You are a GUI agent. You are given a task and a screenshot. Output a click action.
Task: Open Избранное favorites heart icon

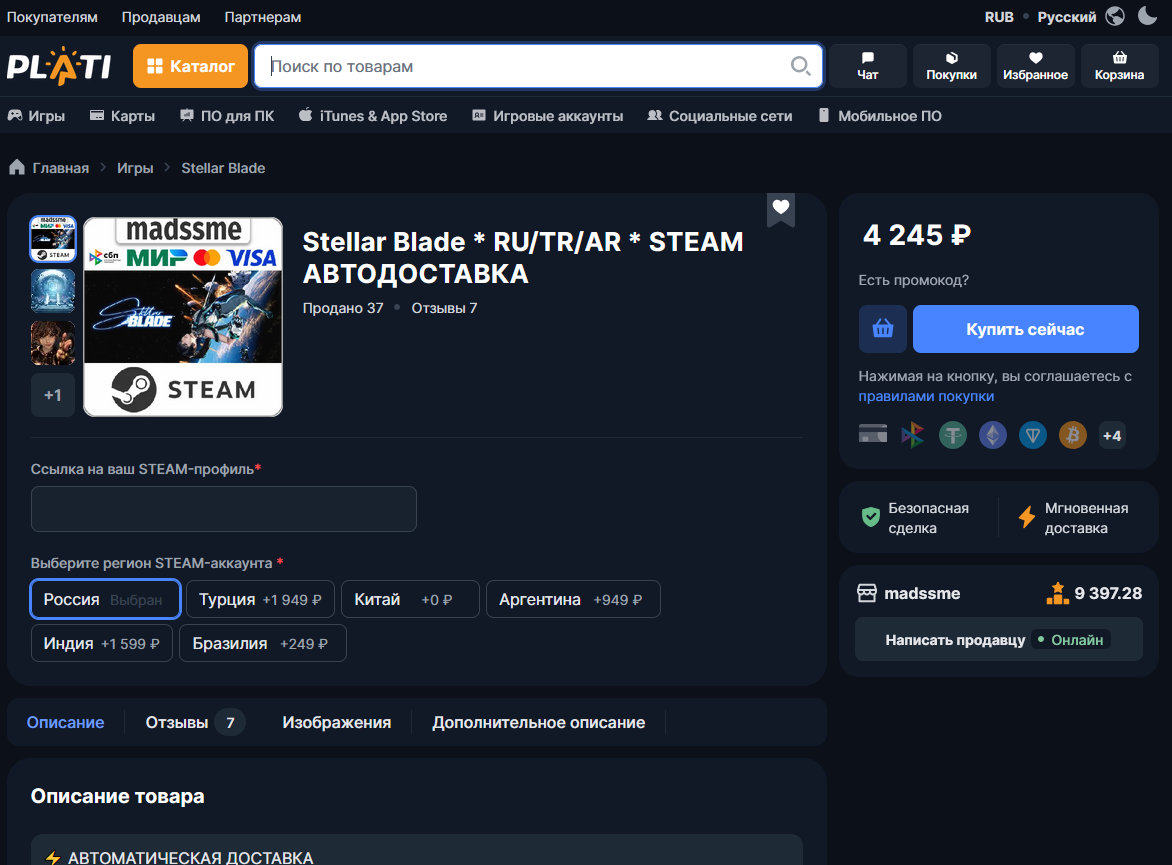click(x=1035, y=66)
